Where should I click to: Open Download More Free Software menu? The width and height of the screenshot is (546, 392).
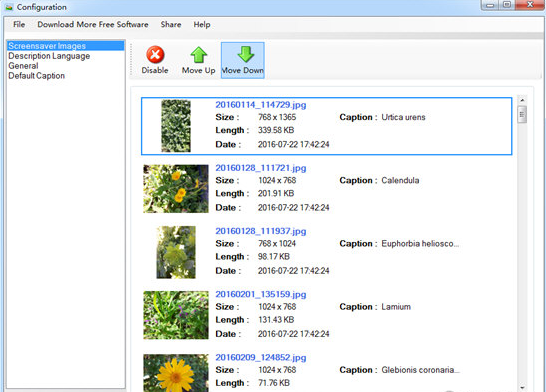pos(93,24)
